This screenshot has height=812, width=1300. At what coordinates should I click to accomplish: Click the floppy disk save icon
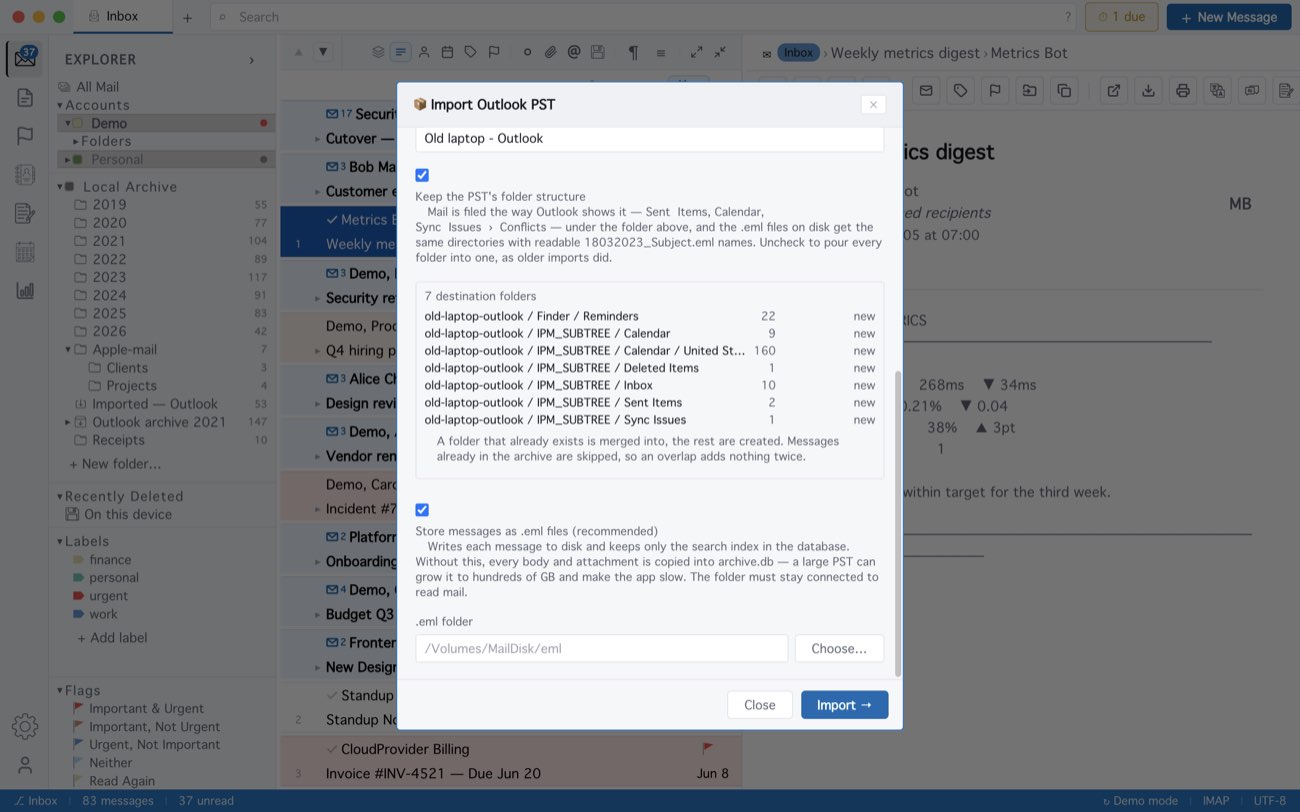click(x=597, y=52)
